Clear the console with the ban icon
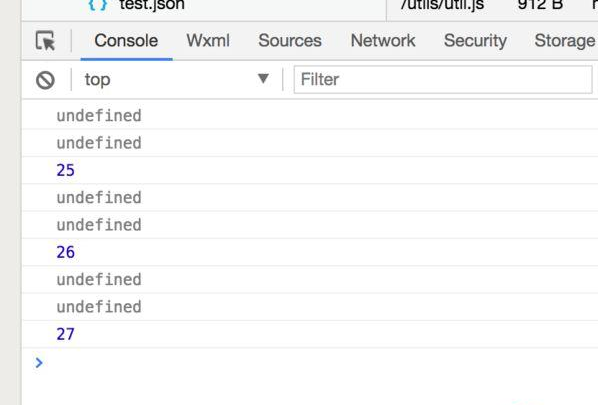Screen dimensions: 598x405 point(45,80)
